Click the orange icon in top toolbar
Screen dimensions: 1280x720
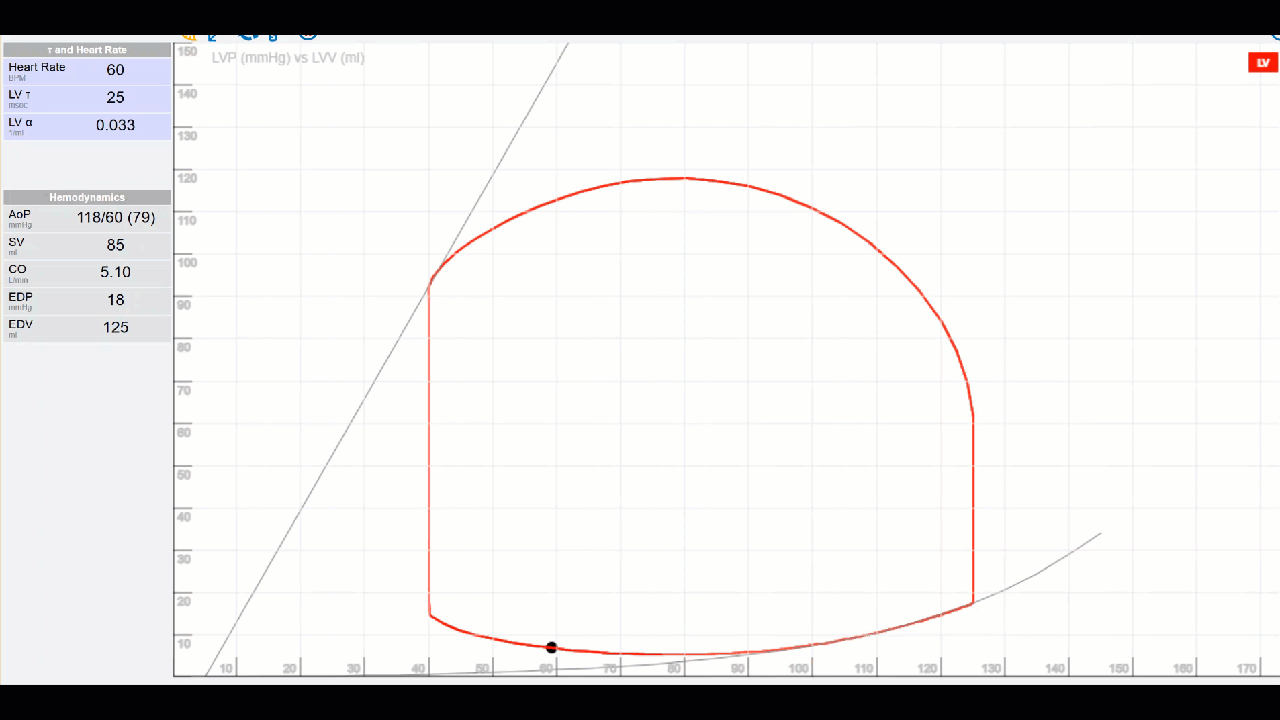click(x=188, y=37)
